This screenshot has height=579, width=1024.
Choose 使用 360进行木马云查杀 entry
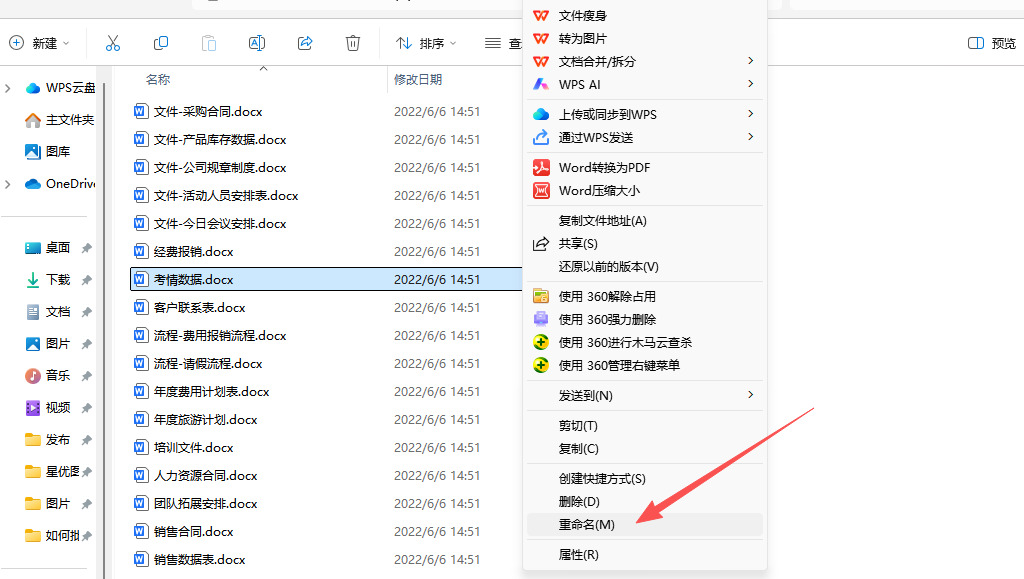click(645, 342)
